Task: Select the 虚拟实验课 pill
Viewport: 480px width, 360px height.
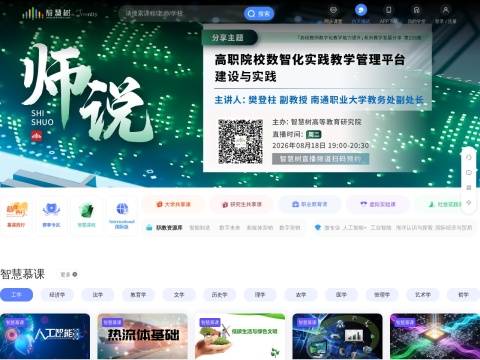Action: tap(378, 204)
